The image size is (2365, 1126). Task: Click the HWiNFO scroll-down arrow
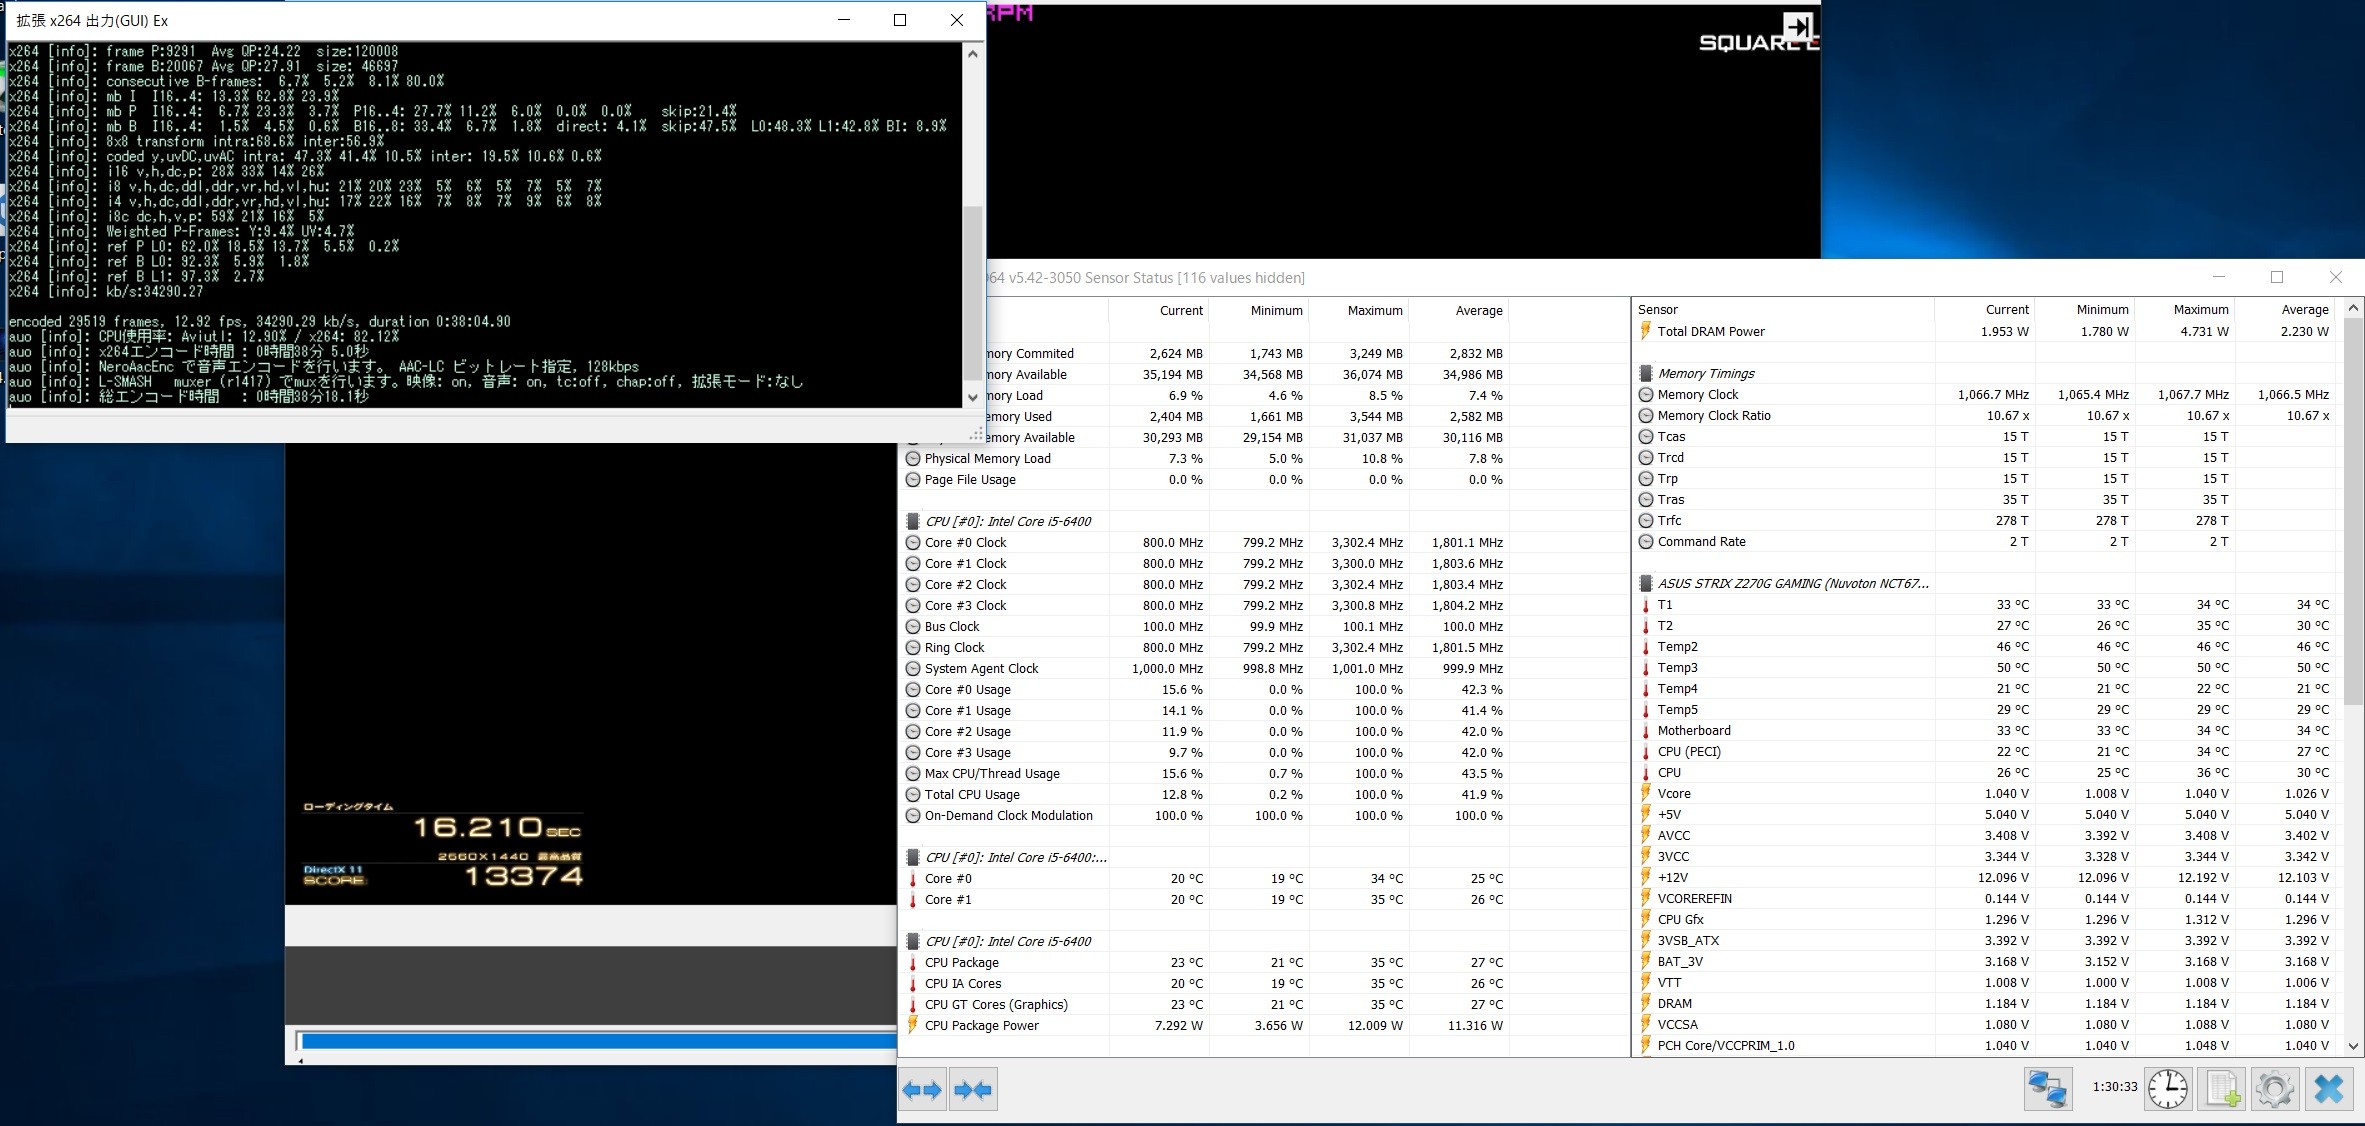click(x=2353, y=1046)
